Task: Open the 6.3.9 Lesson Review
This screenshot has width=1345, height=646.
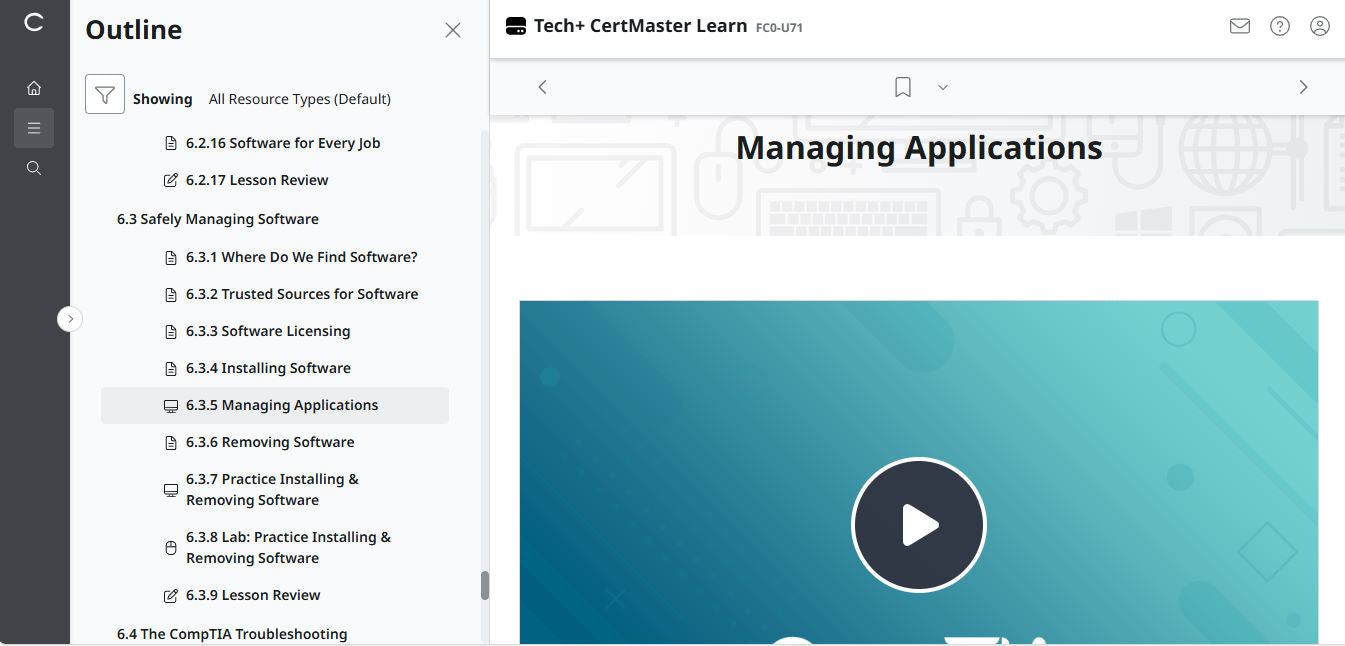Action: (253, 594)
